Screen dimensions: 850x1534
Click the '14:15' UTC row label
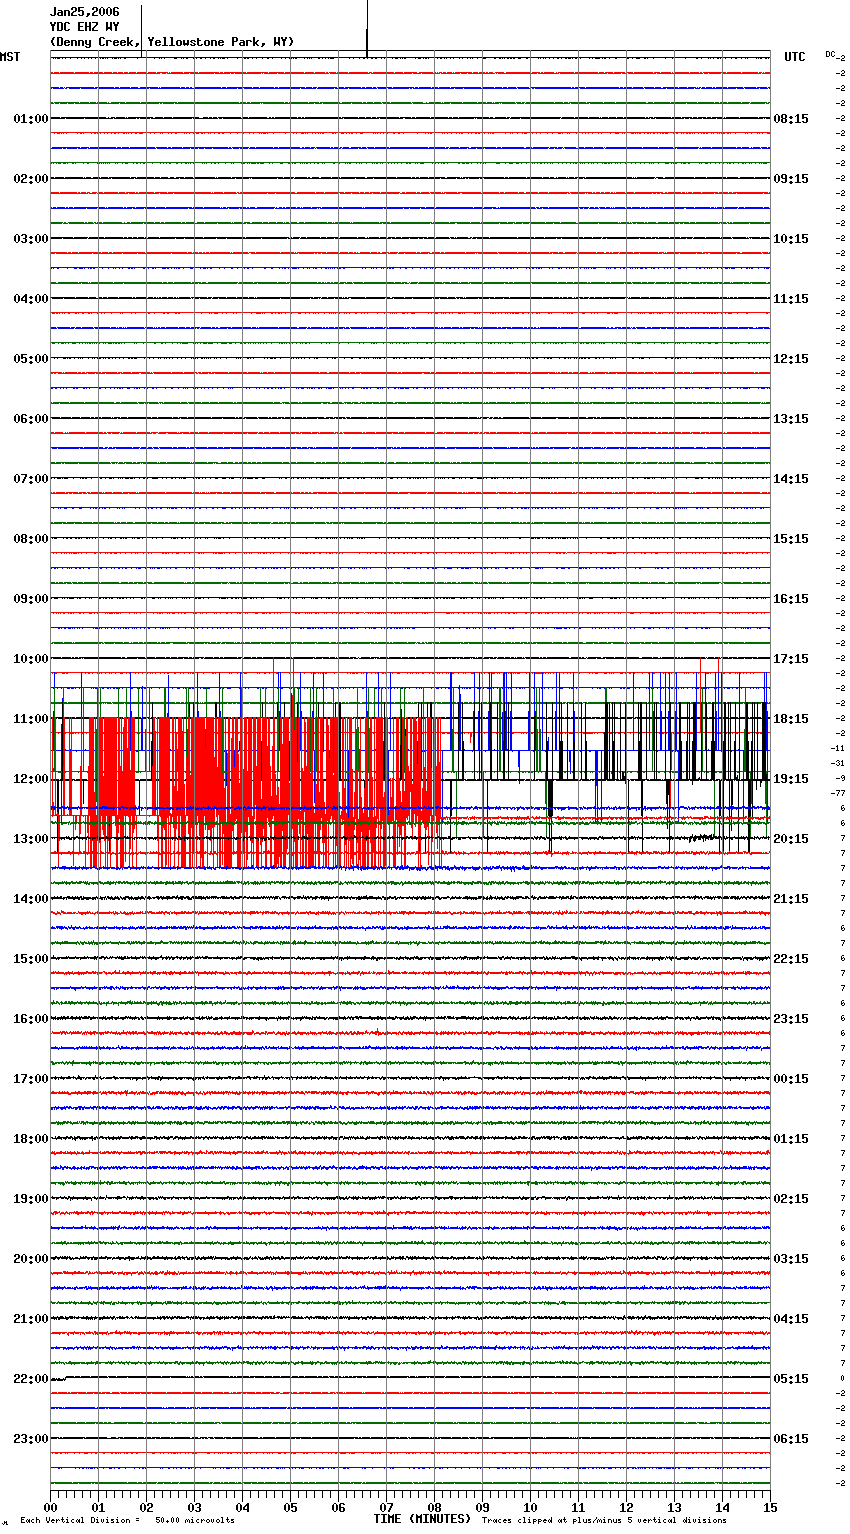[791, 479]
